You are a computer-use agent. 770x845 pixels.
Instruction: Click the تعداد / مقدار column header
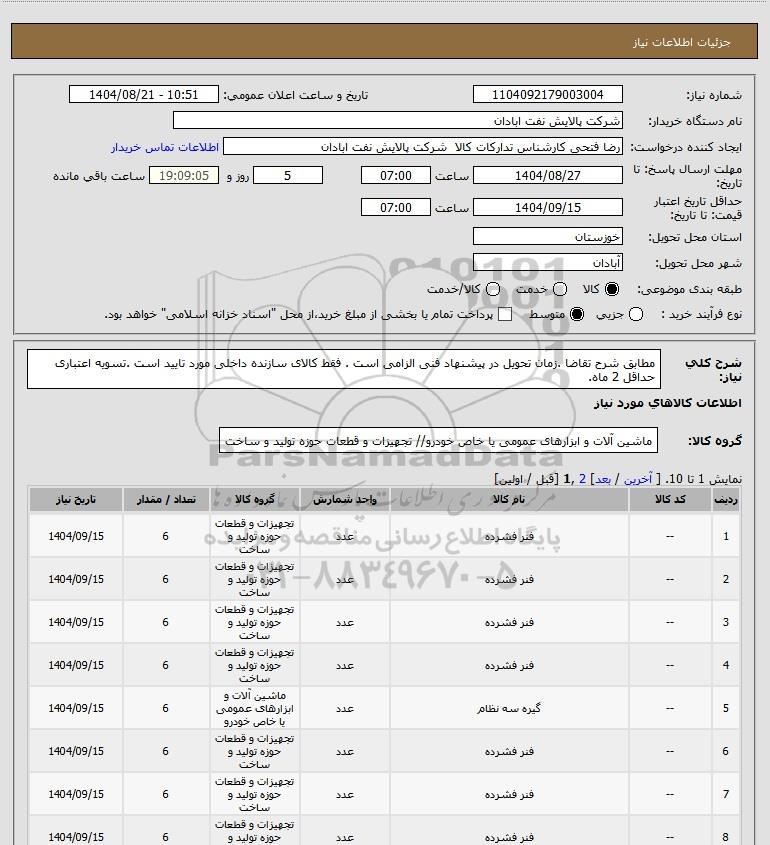[165, 500]
